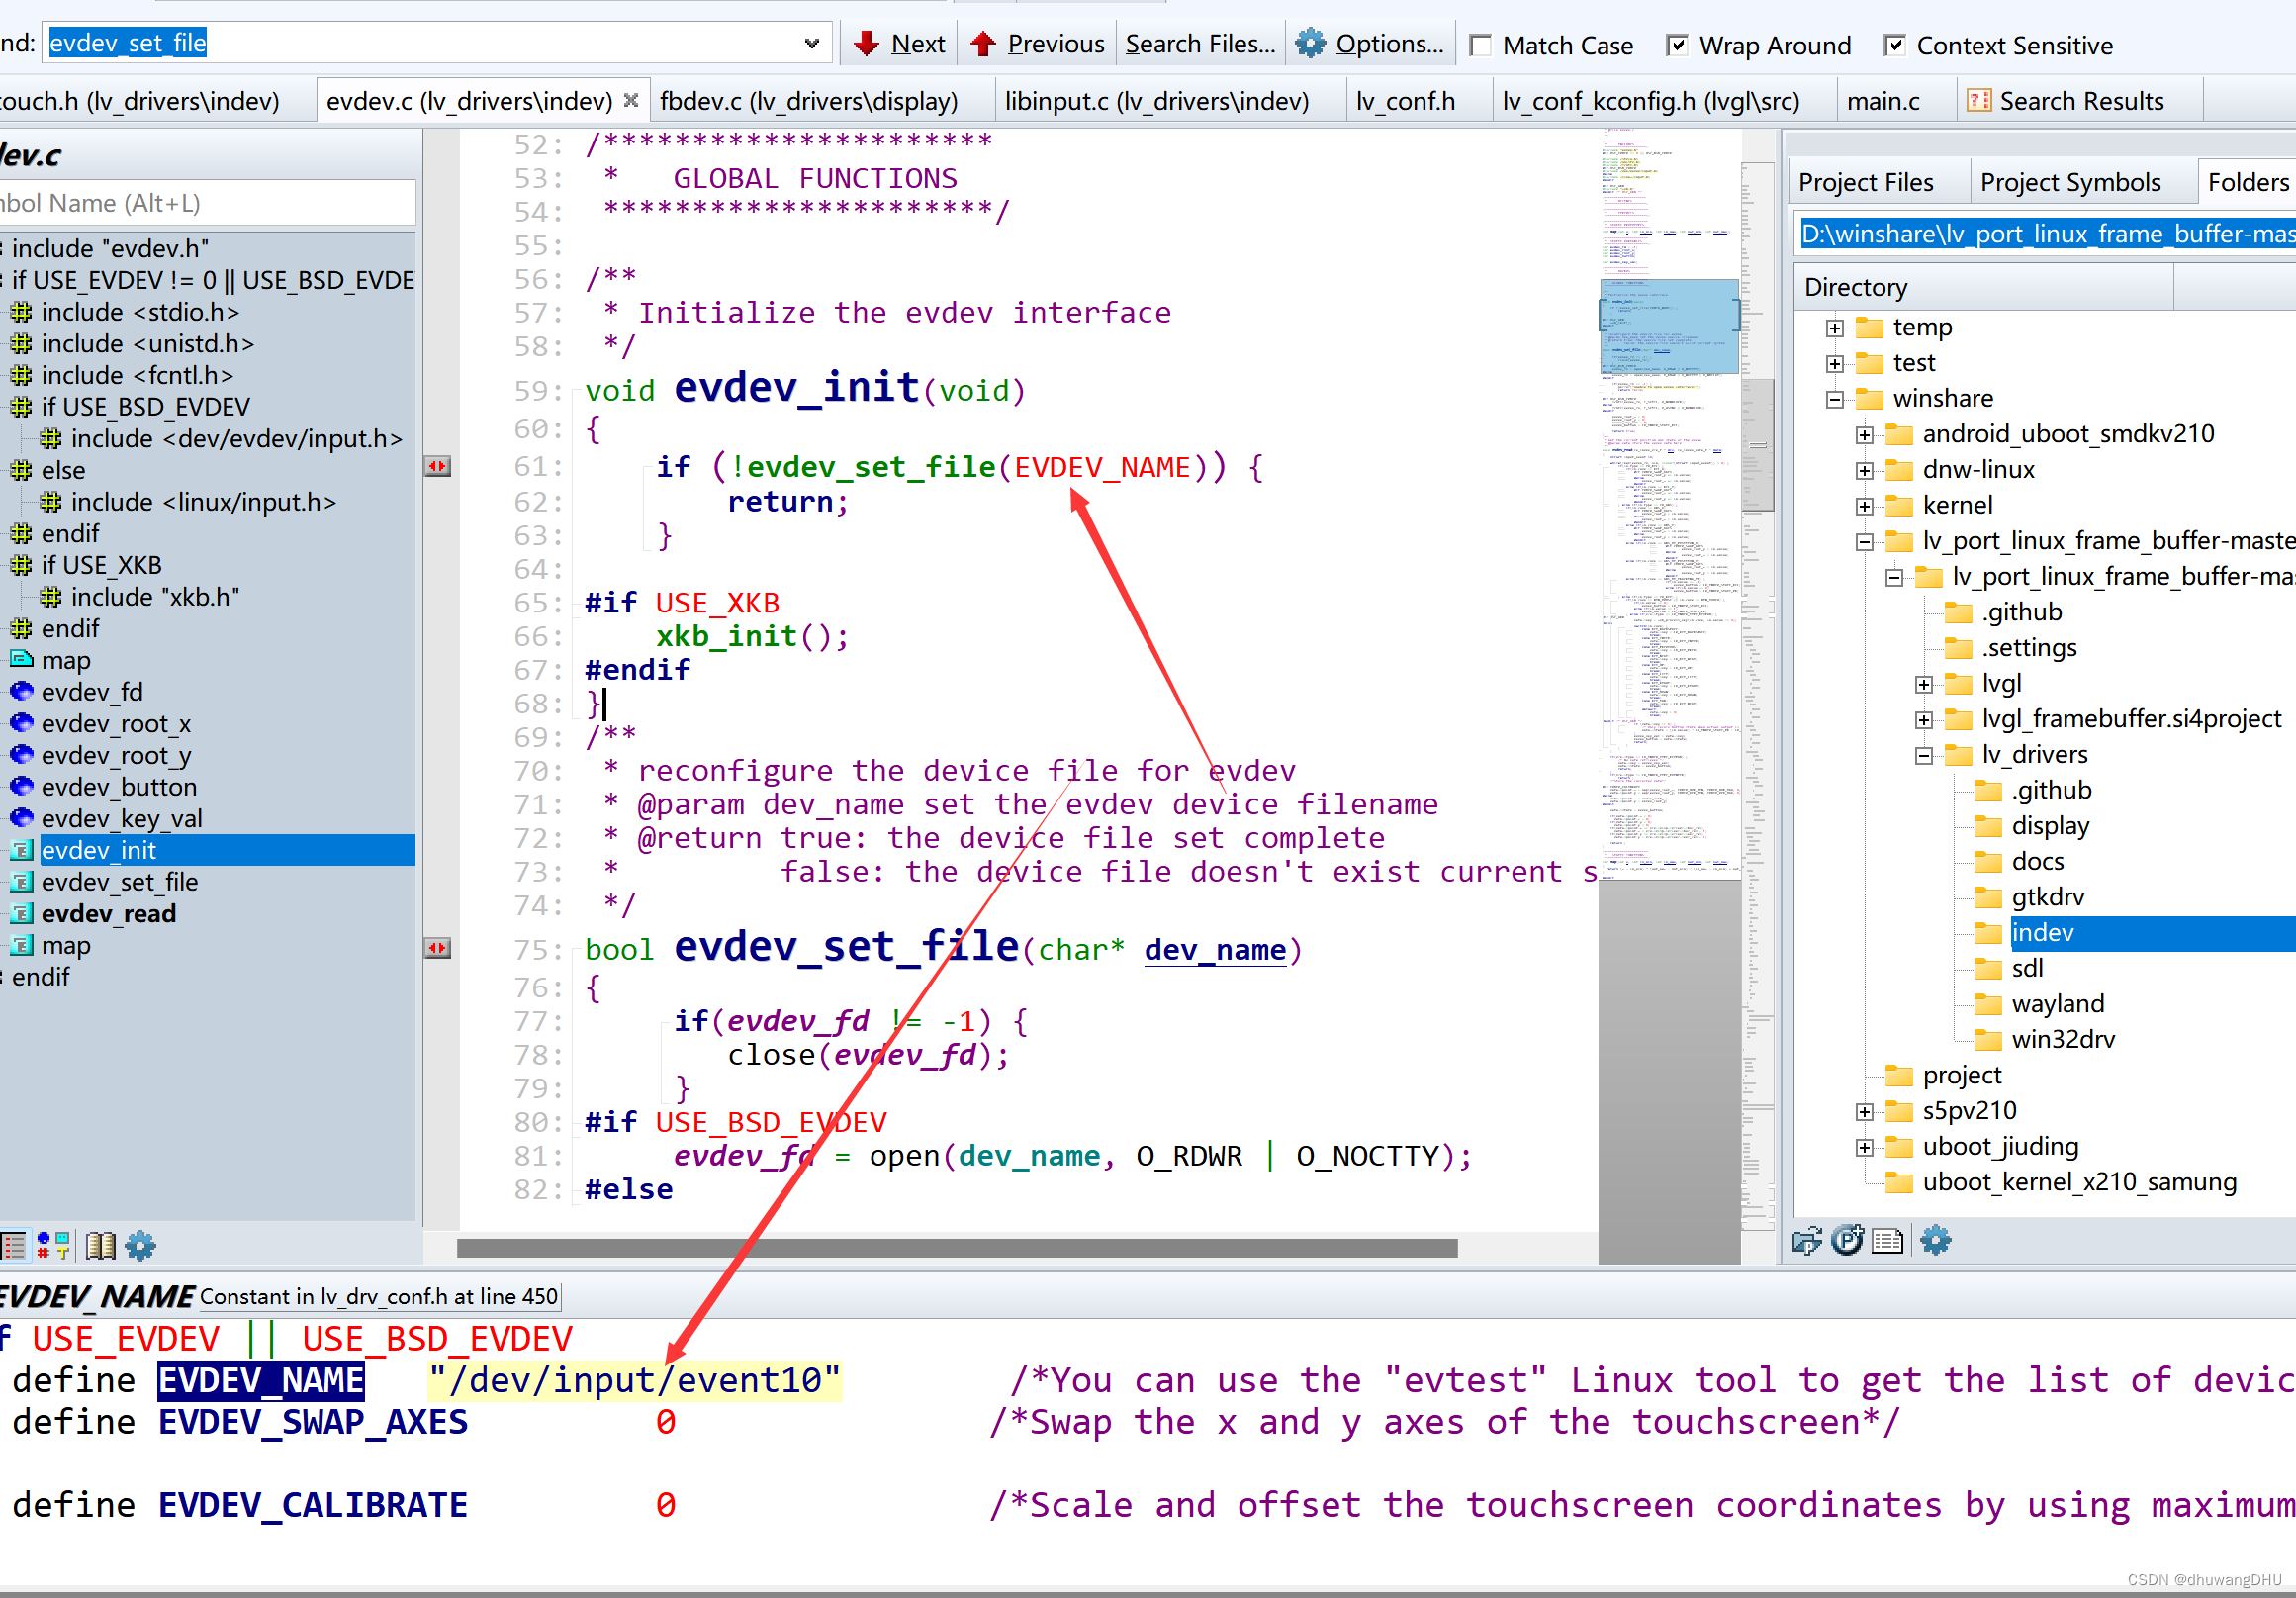Click the Options gear icon
Image resolution: width=2296 pixels, height=1598 pixels.
1311,43
